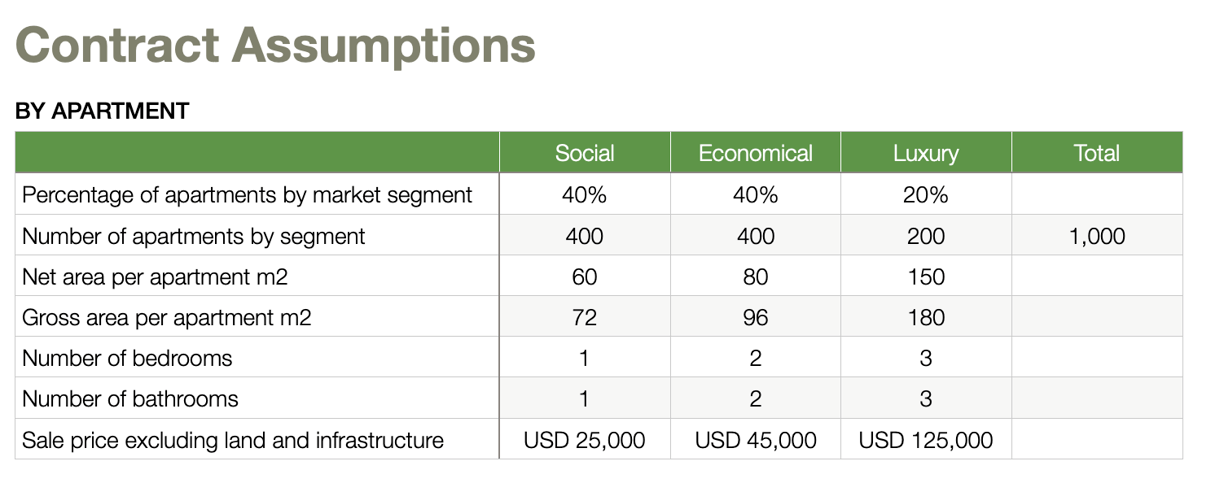1224x480 pixels.
Task: Click the Luxury column header
Action: 925,153
